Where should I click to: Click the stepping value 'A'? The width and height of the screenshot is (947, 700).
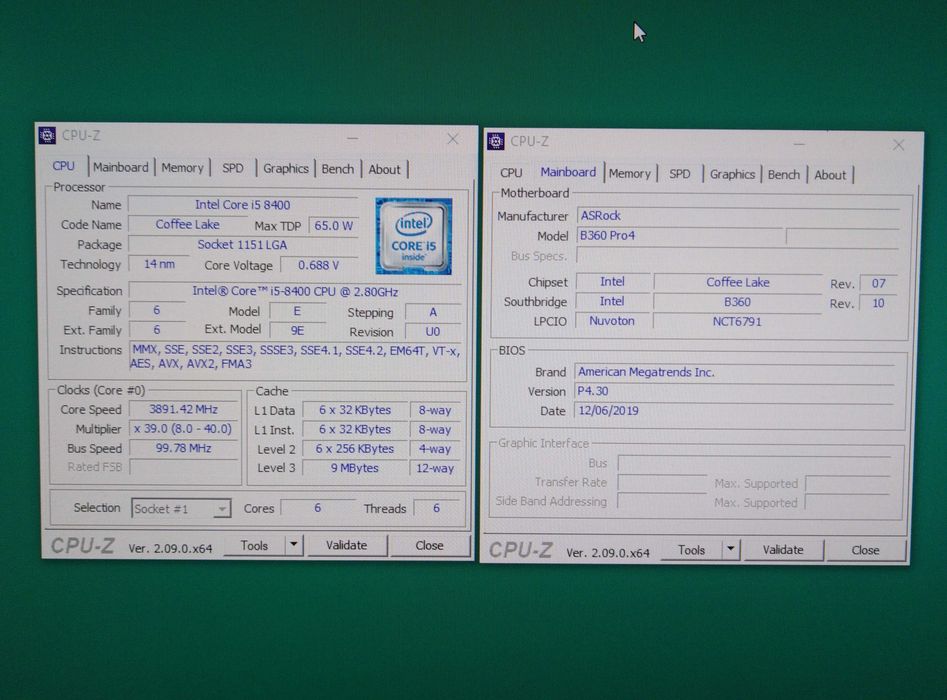pyautogui.click(x=433, y=312)
